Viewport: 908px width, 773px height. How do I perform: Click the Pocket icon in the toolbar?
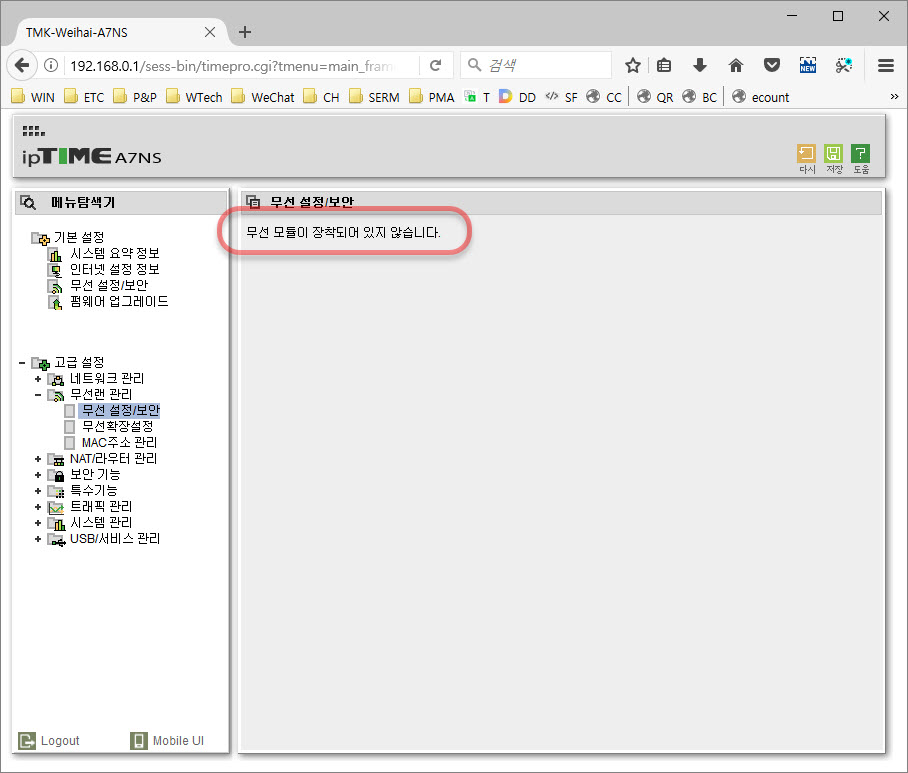click(771, 65)
